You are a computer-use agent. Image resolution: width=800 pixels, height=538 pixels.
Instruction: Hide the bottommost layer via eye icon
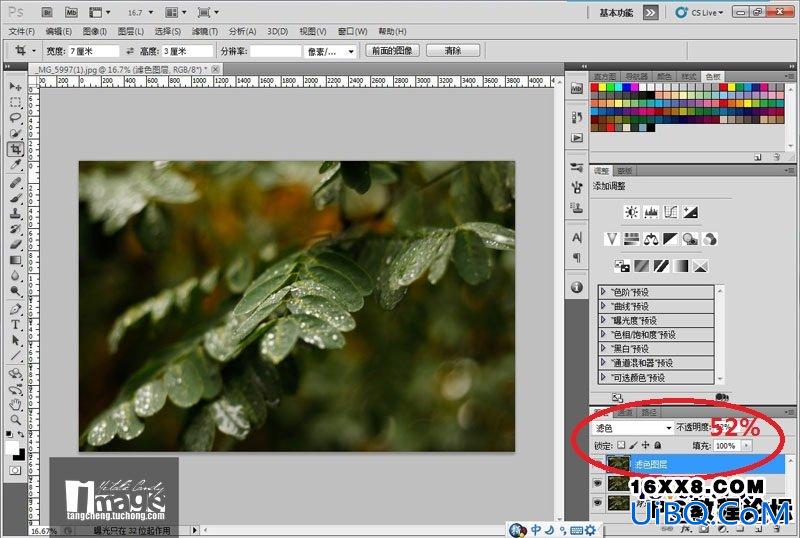click(597, 502)
